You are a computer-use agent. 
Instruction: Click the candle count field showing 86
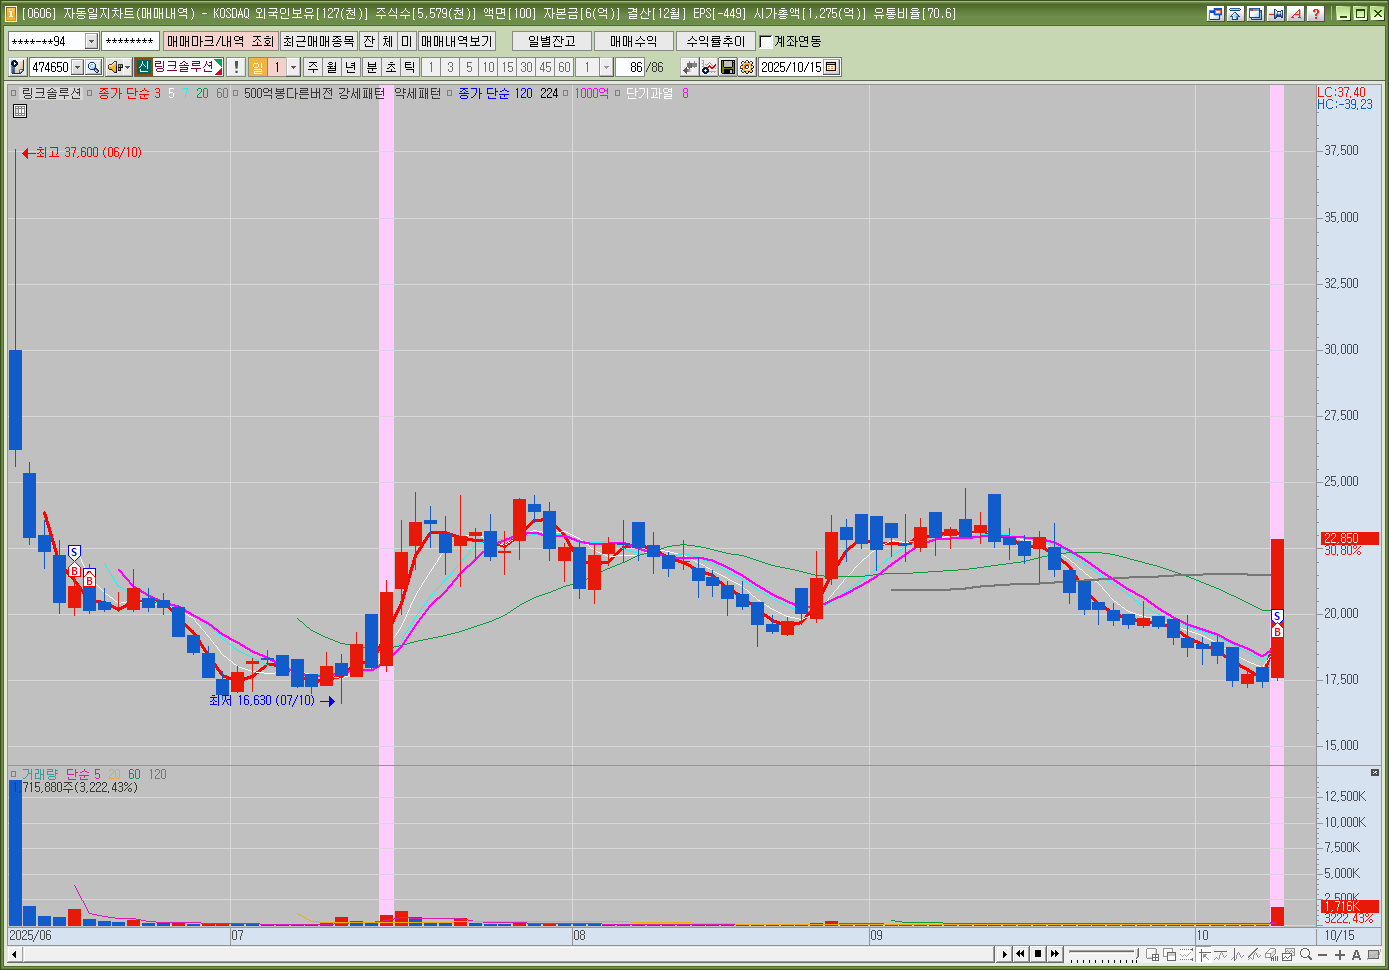630,67
